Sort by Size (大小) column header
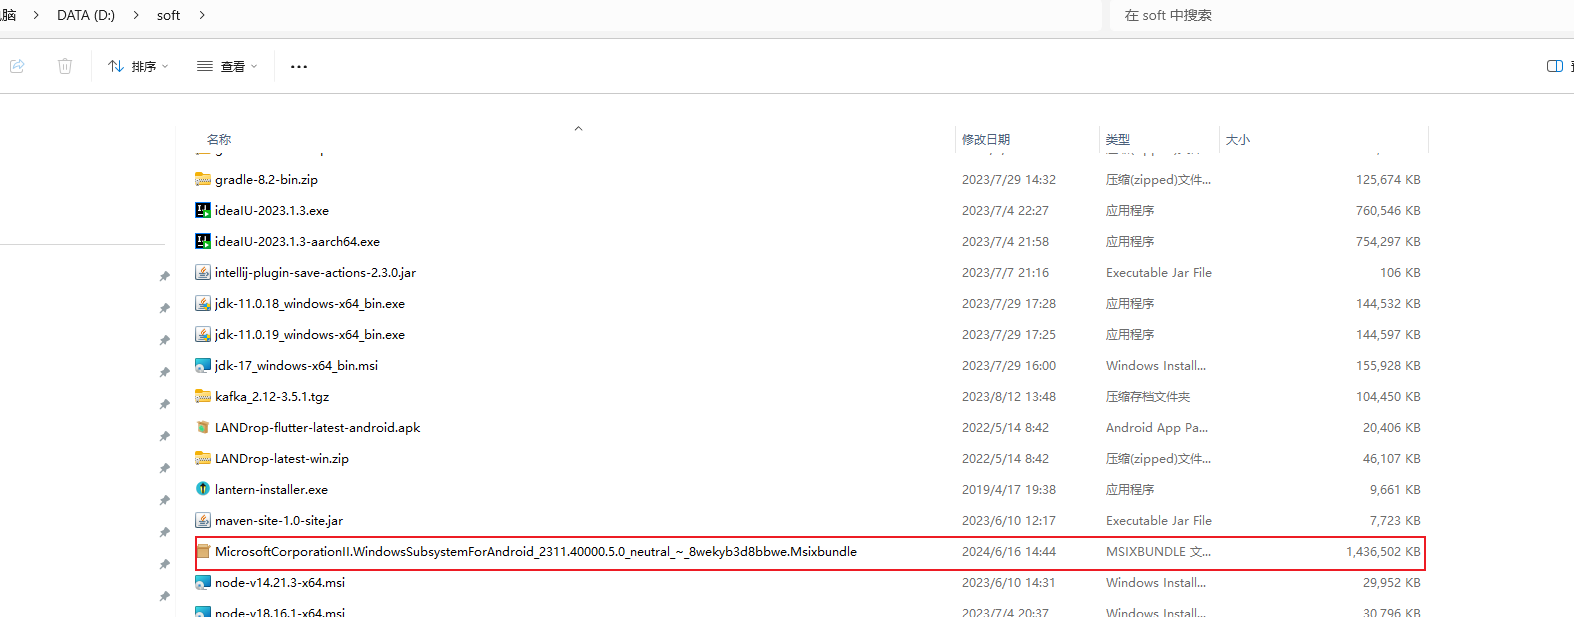The height and width of the screenshot is (617, 1574). [x=1238, y=139]
